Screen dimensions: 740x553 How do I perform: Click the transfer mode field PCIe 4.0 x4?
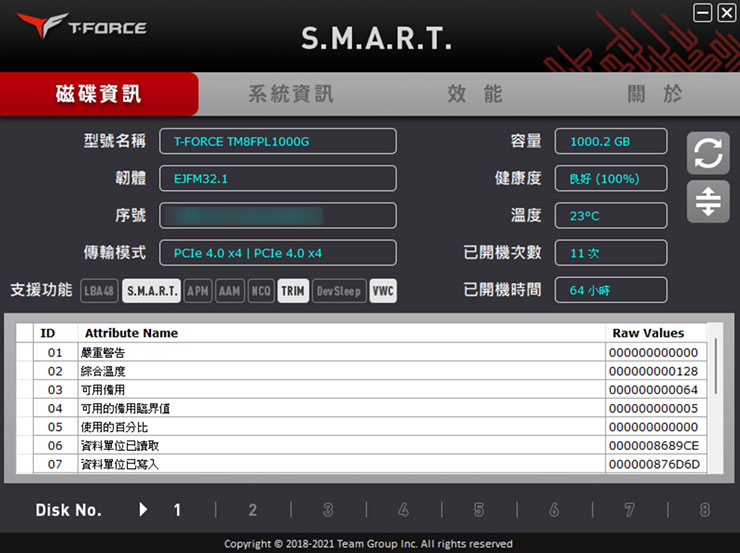[278, 253]
